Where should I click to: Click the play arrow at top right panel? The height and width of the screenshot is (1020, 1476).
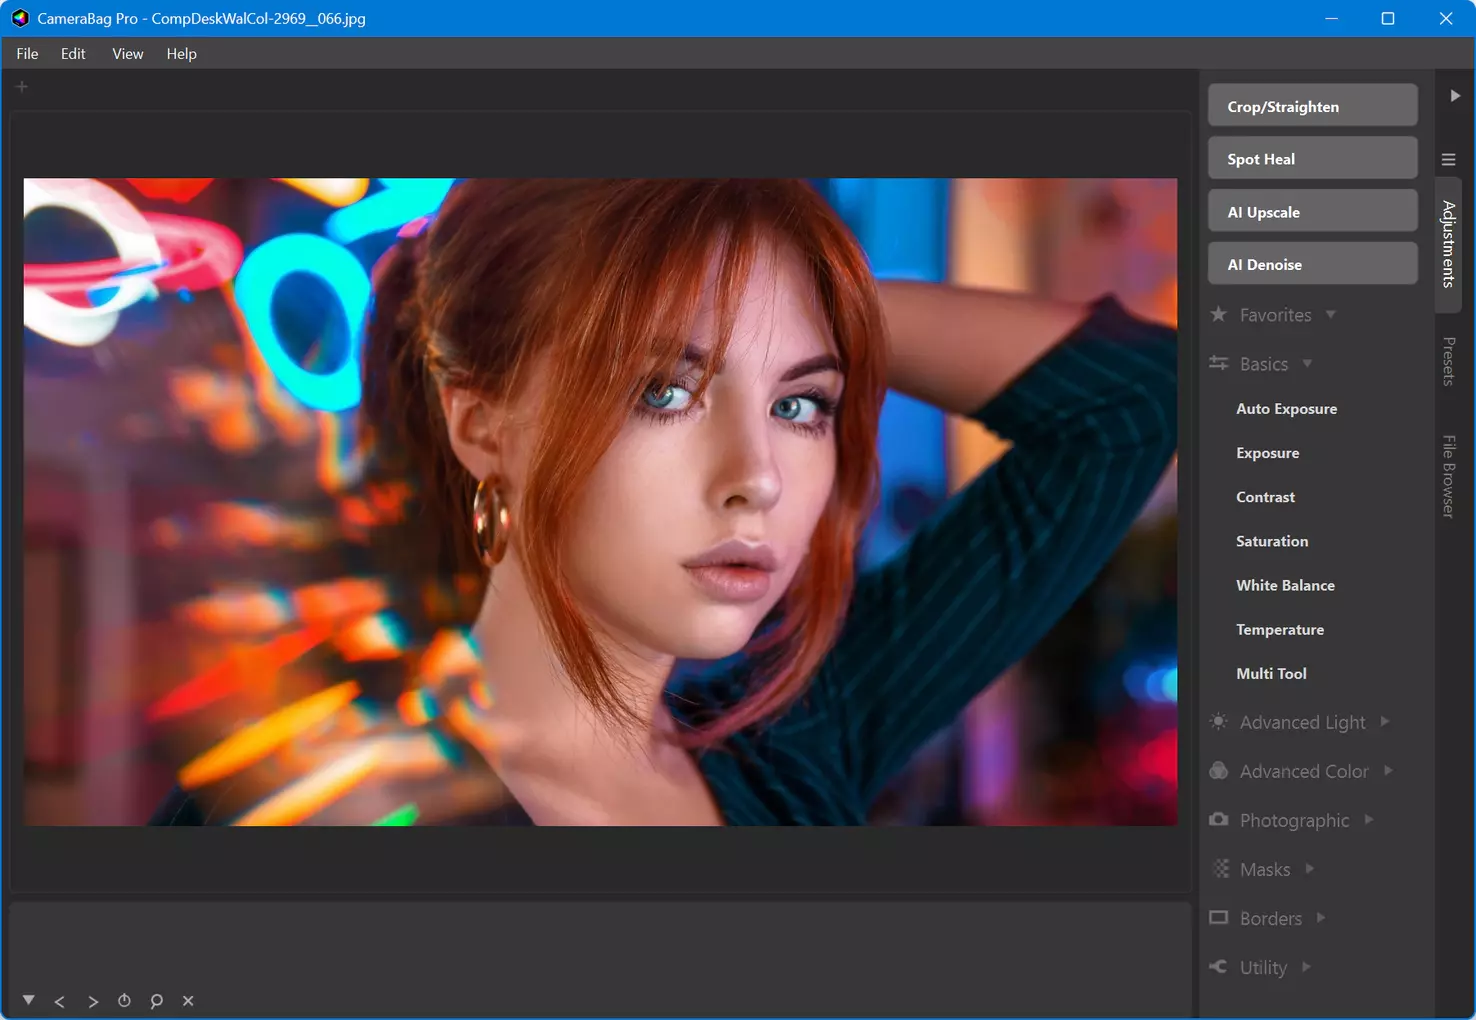(x=1455, y=96)
